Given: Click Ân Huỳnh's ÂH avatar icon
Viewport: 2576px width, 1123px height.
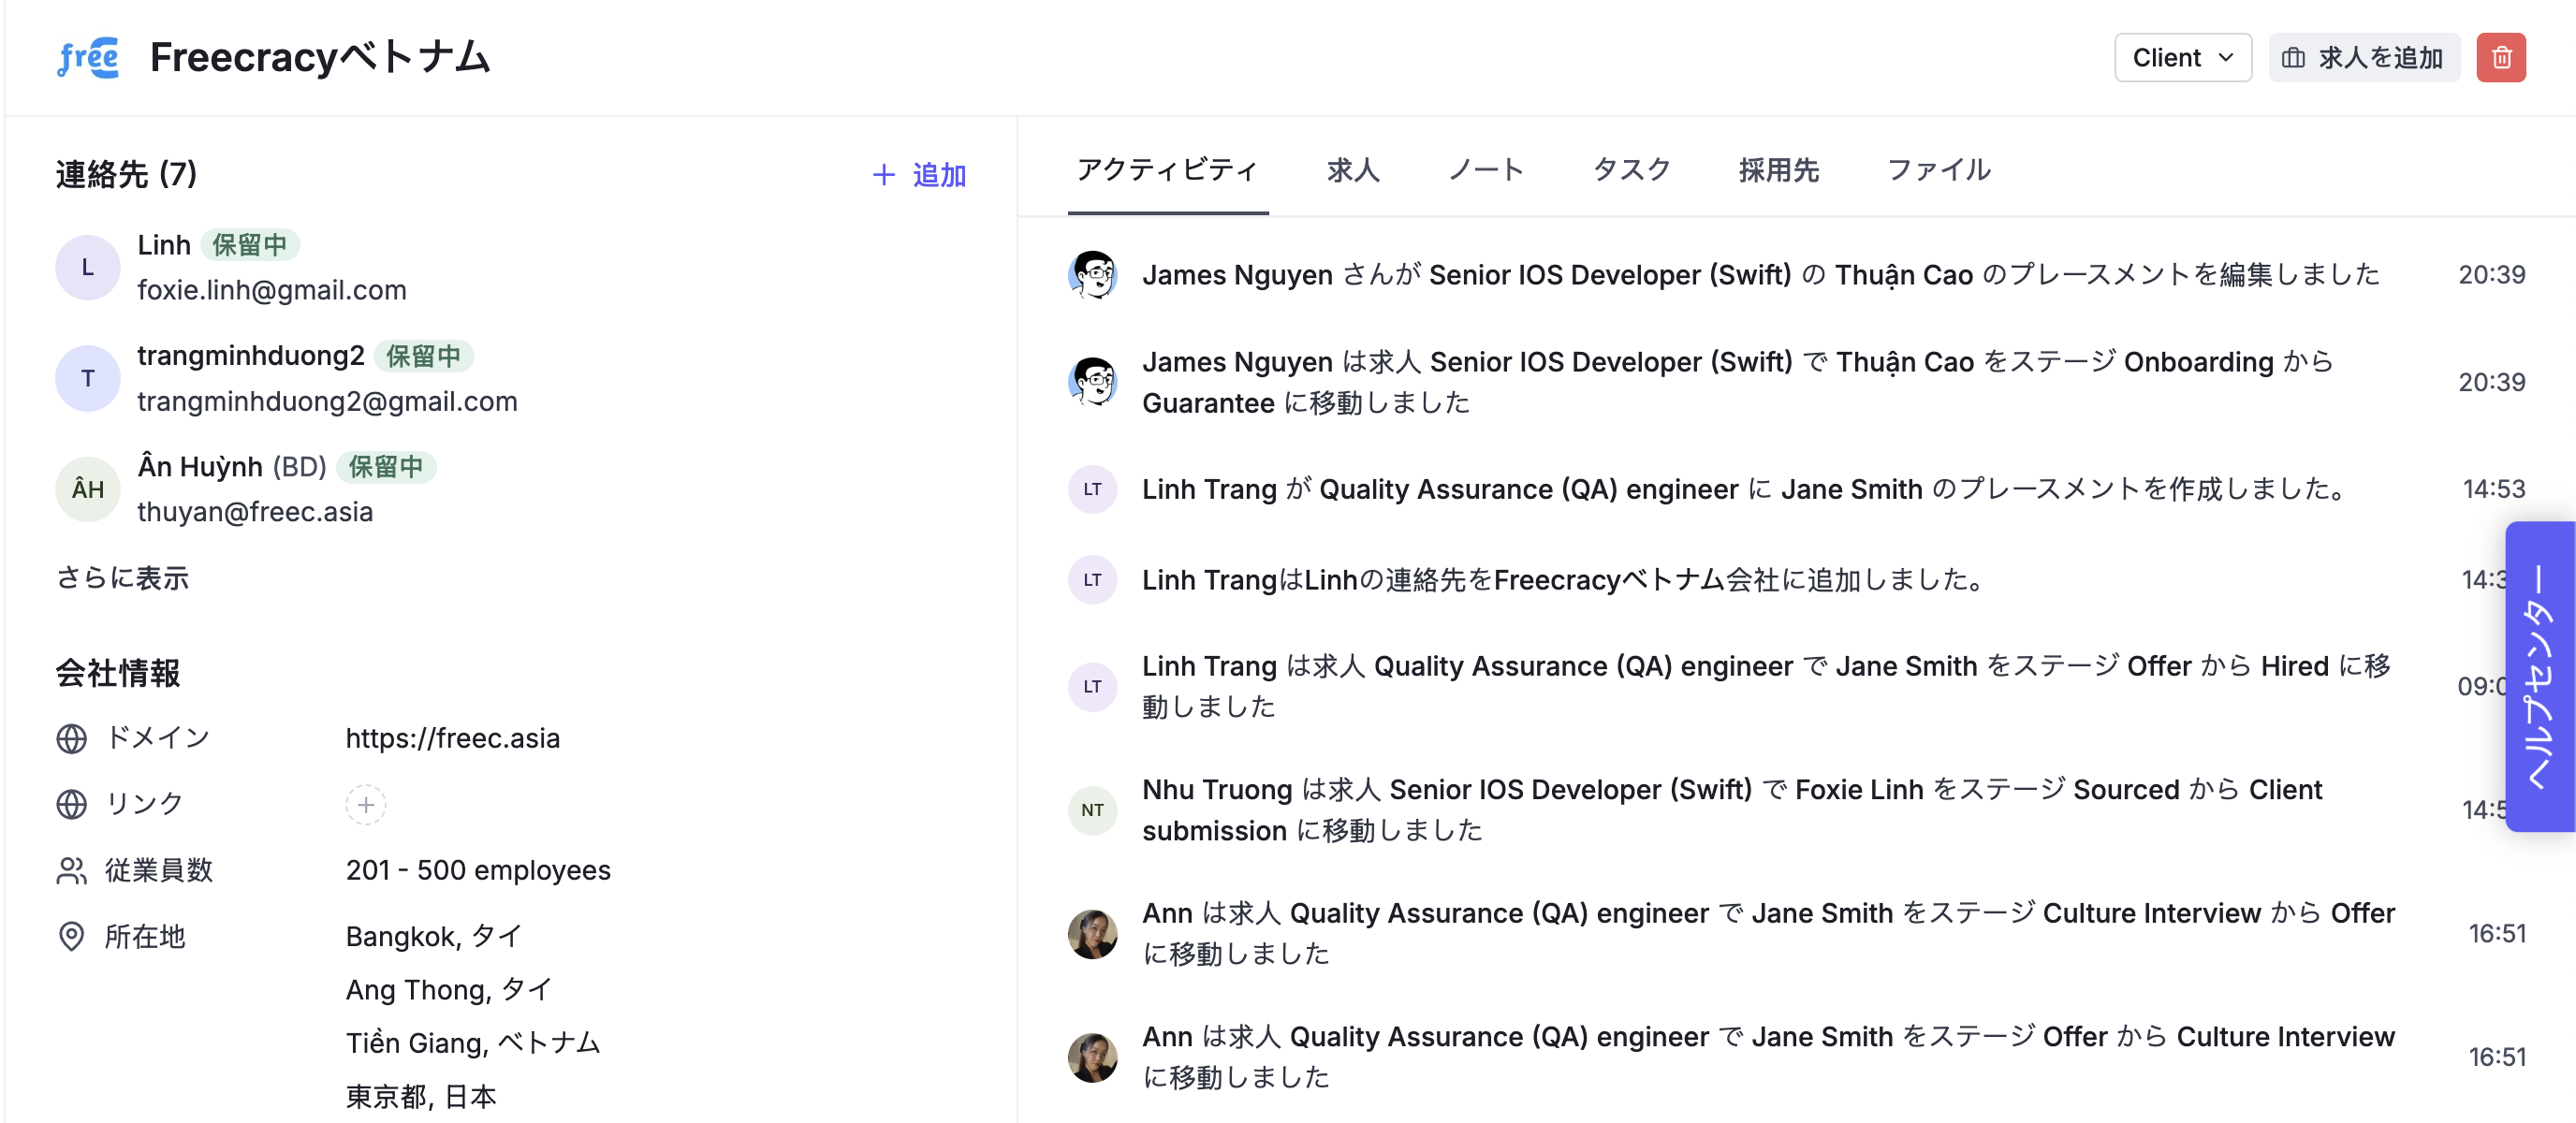Looking at the screenshot, I should 88,489.
